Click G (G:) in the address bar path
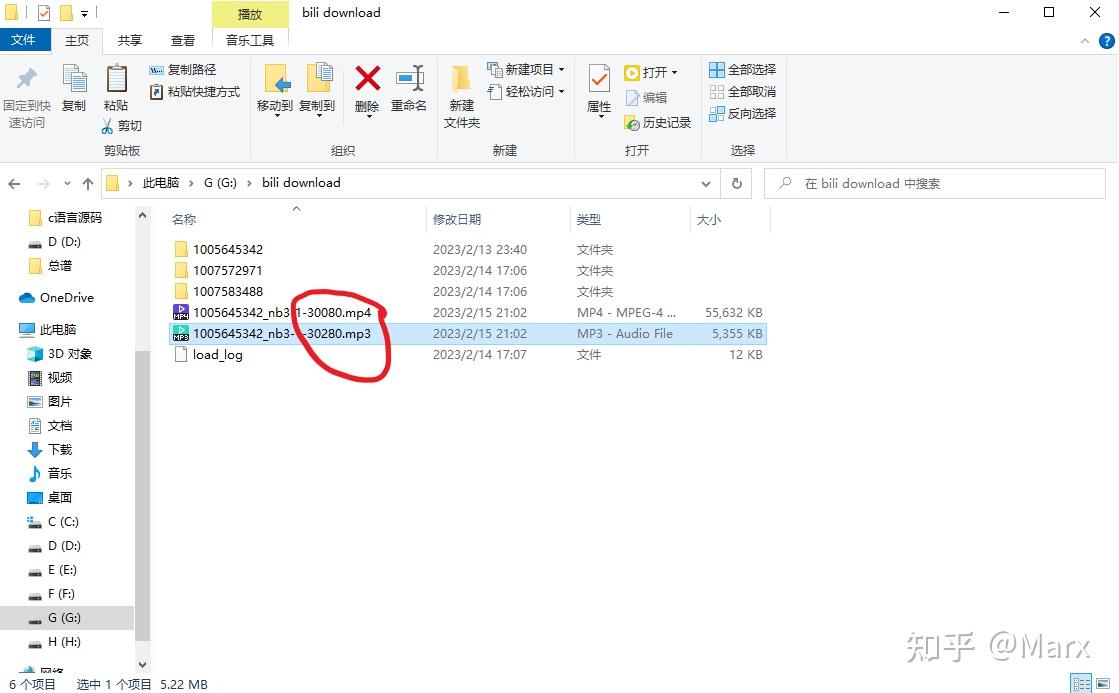The width and height of the screenshot is (1119, 693). [220, 183]
